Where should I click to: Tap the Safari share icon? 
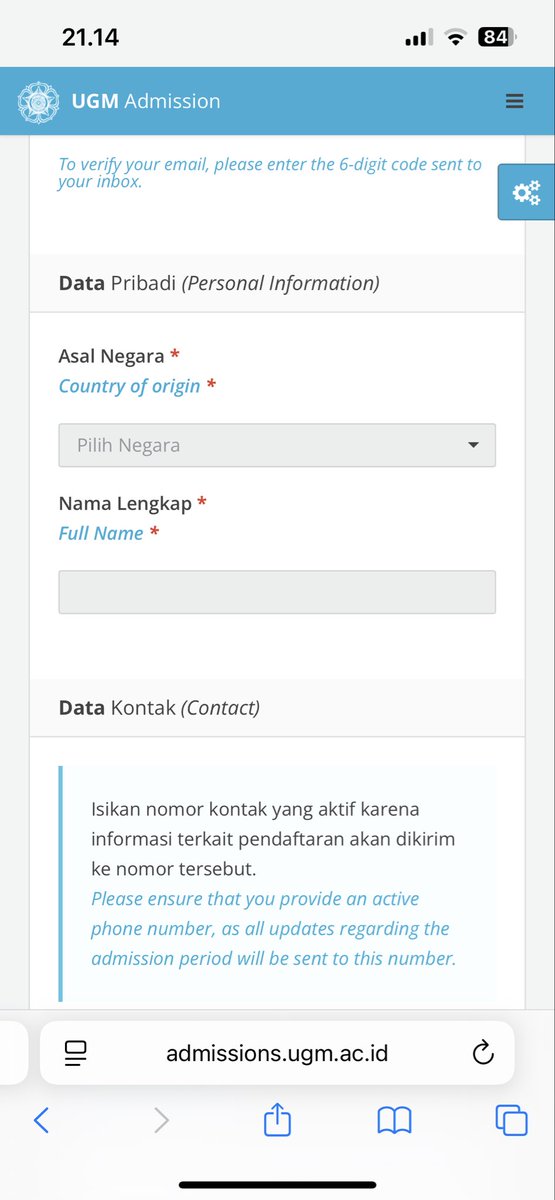point(277,1120)
